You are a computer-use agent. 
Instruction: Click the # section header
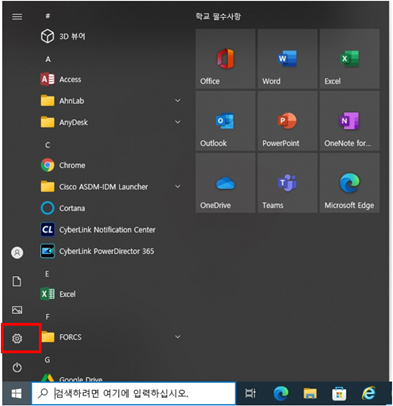48,16
